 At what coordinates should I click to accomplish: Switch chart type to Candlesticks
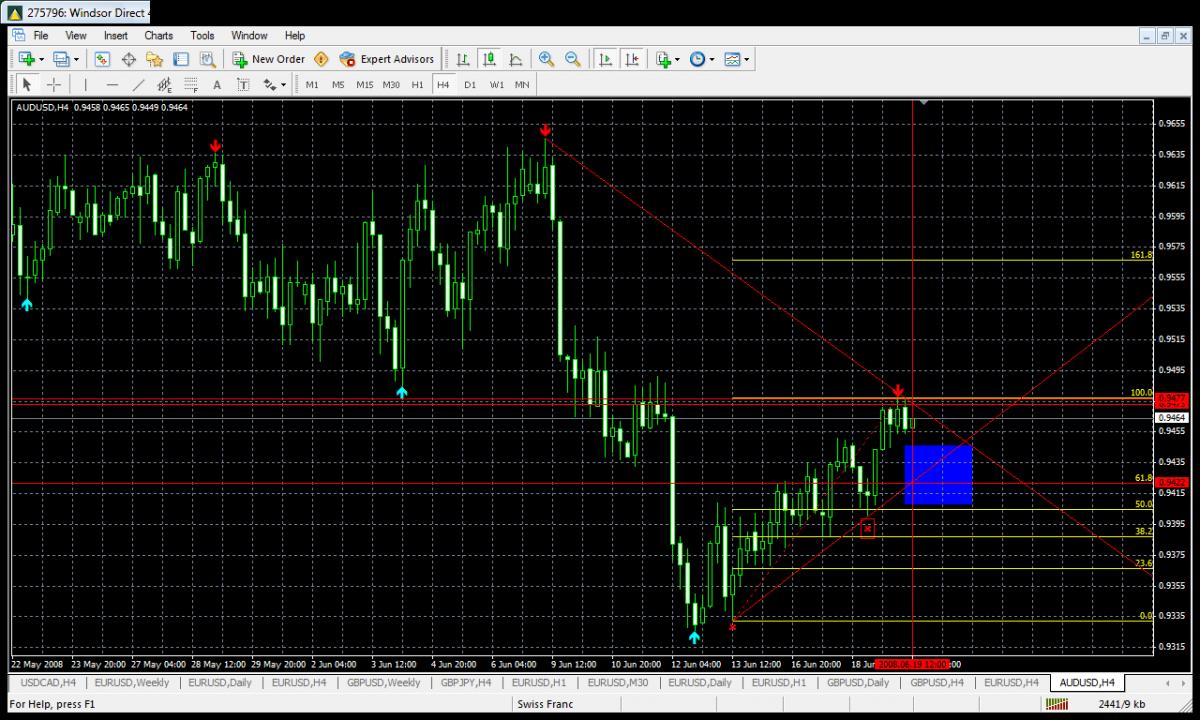[489, 59]
